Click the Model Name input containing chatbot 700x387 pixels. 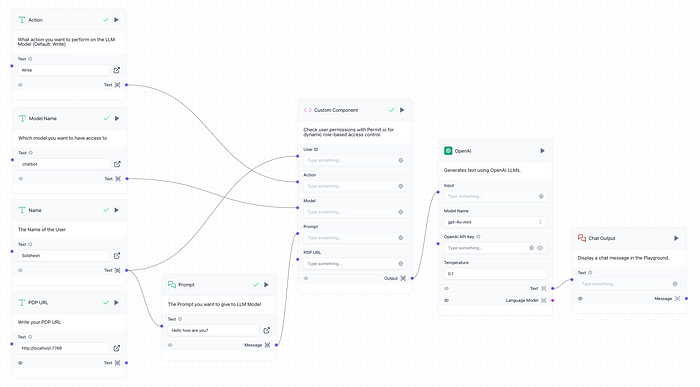[64, 164]
